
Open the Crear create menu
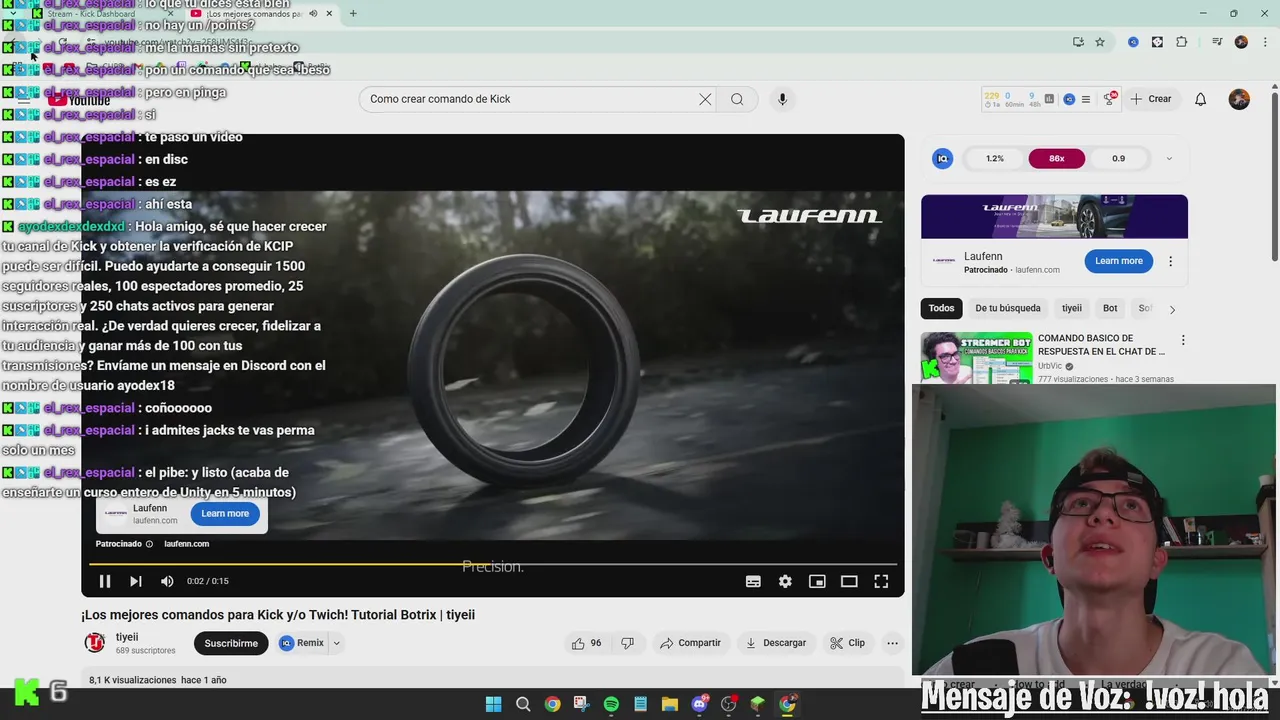[x=1150, y=99]
